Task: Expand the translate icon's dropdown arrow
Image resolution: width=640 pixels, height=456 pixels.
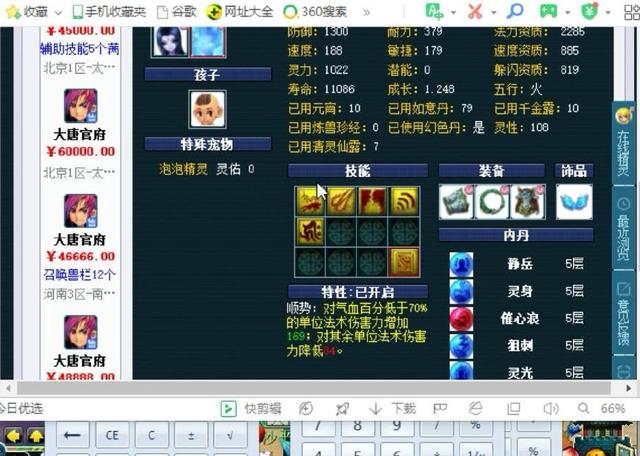Action: [x=453, y=13]
